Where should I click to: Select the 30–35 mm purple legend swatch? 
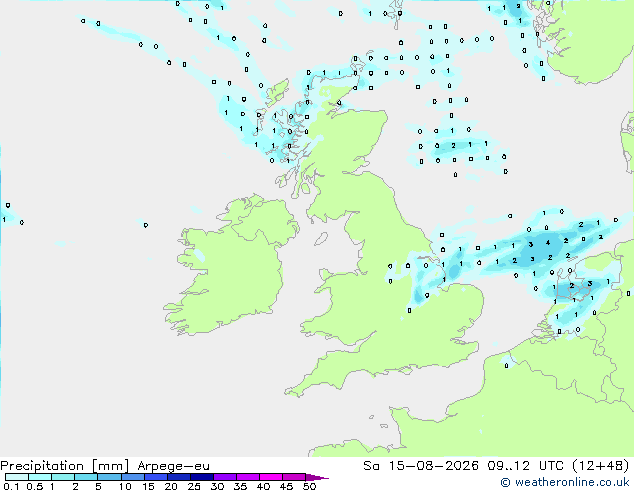coord(225,477)
